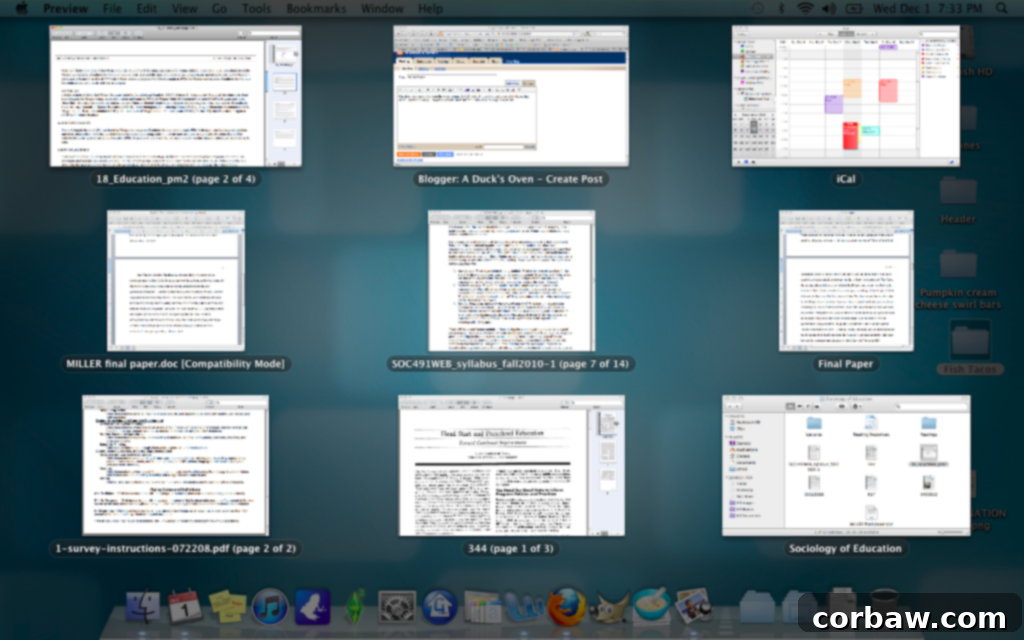Open Microsoft Word from the Dock
The width and height of the screenshot is (1024, 640).
pos(524,607)
